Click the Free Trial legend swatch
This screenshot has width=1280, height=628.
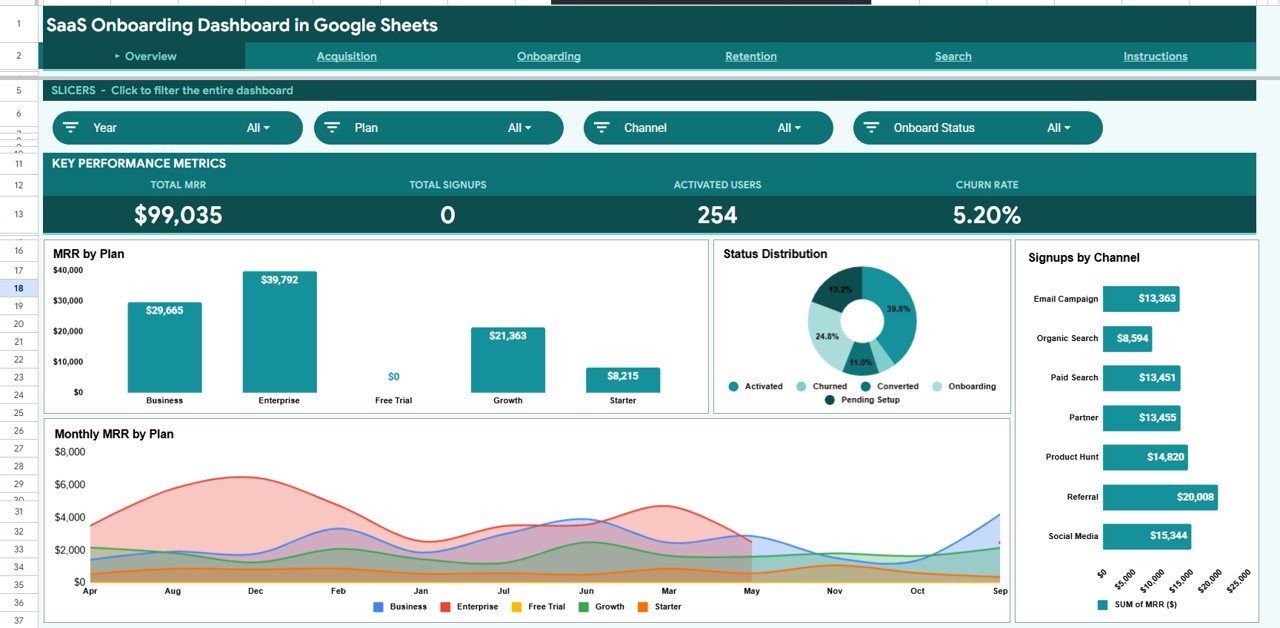(x=517, y=607)
